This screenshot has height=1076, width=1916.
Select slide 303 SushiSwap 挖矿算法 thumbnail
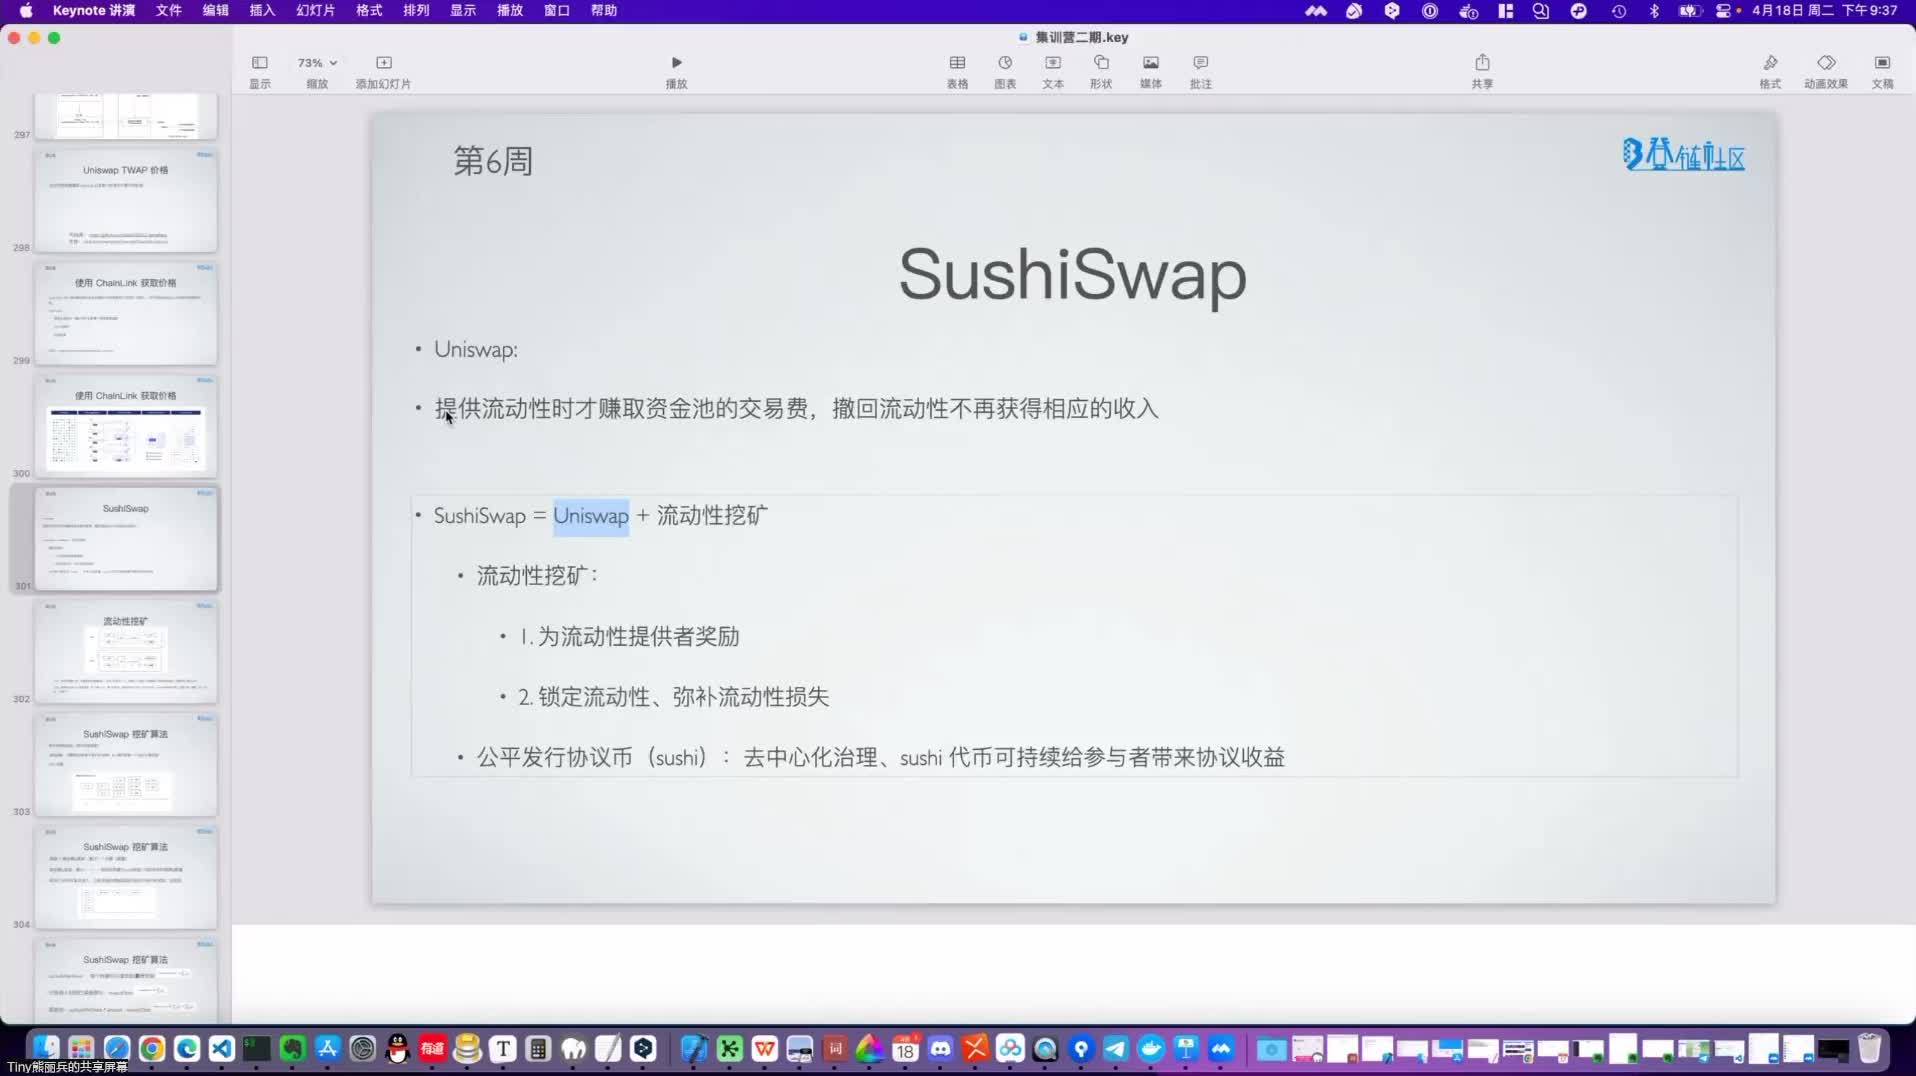(126, 765)
